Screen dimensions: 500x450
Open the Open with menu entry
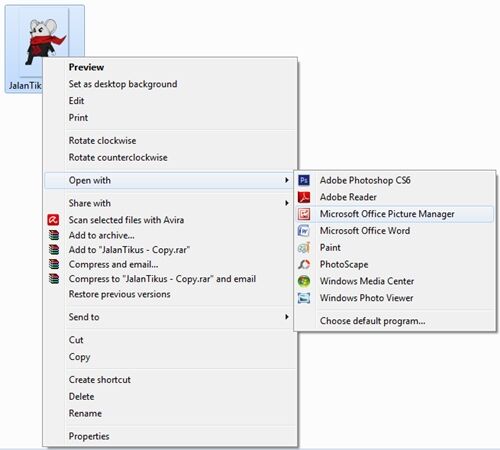click(x=168, y=180)
